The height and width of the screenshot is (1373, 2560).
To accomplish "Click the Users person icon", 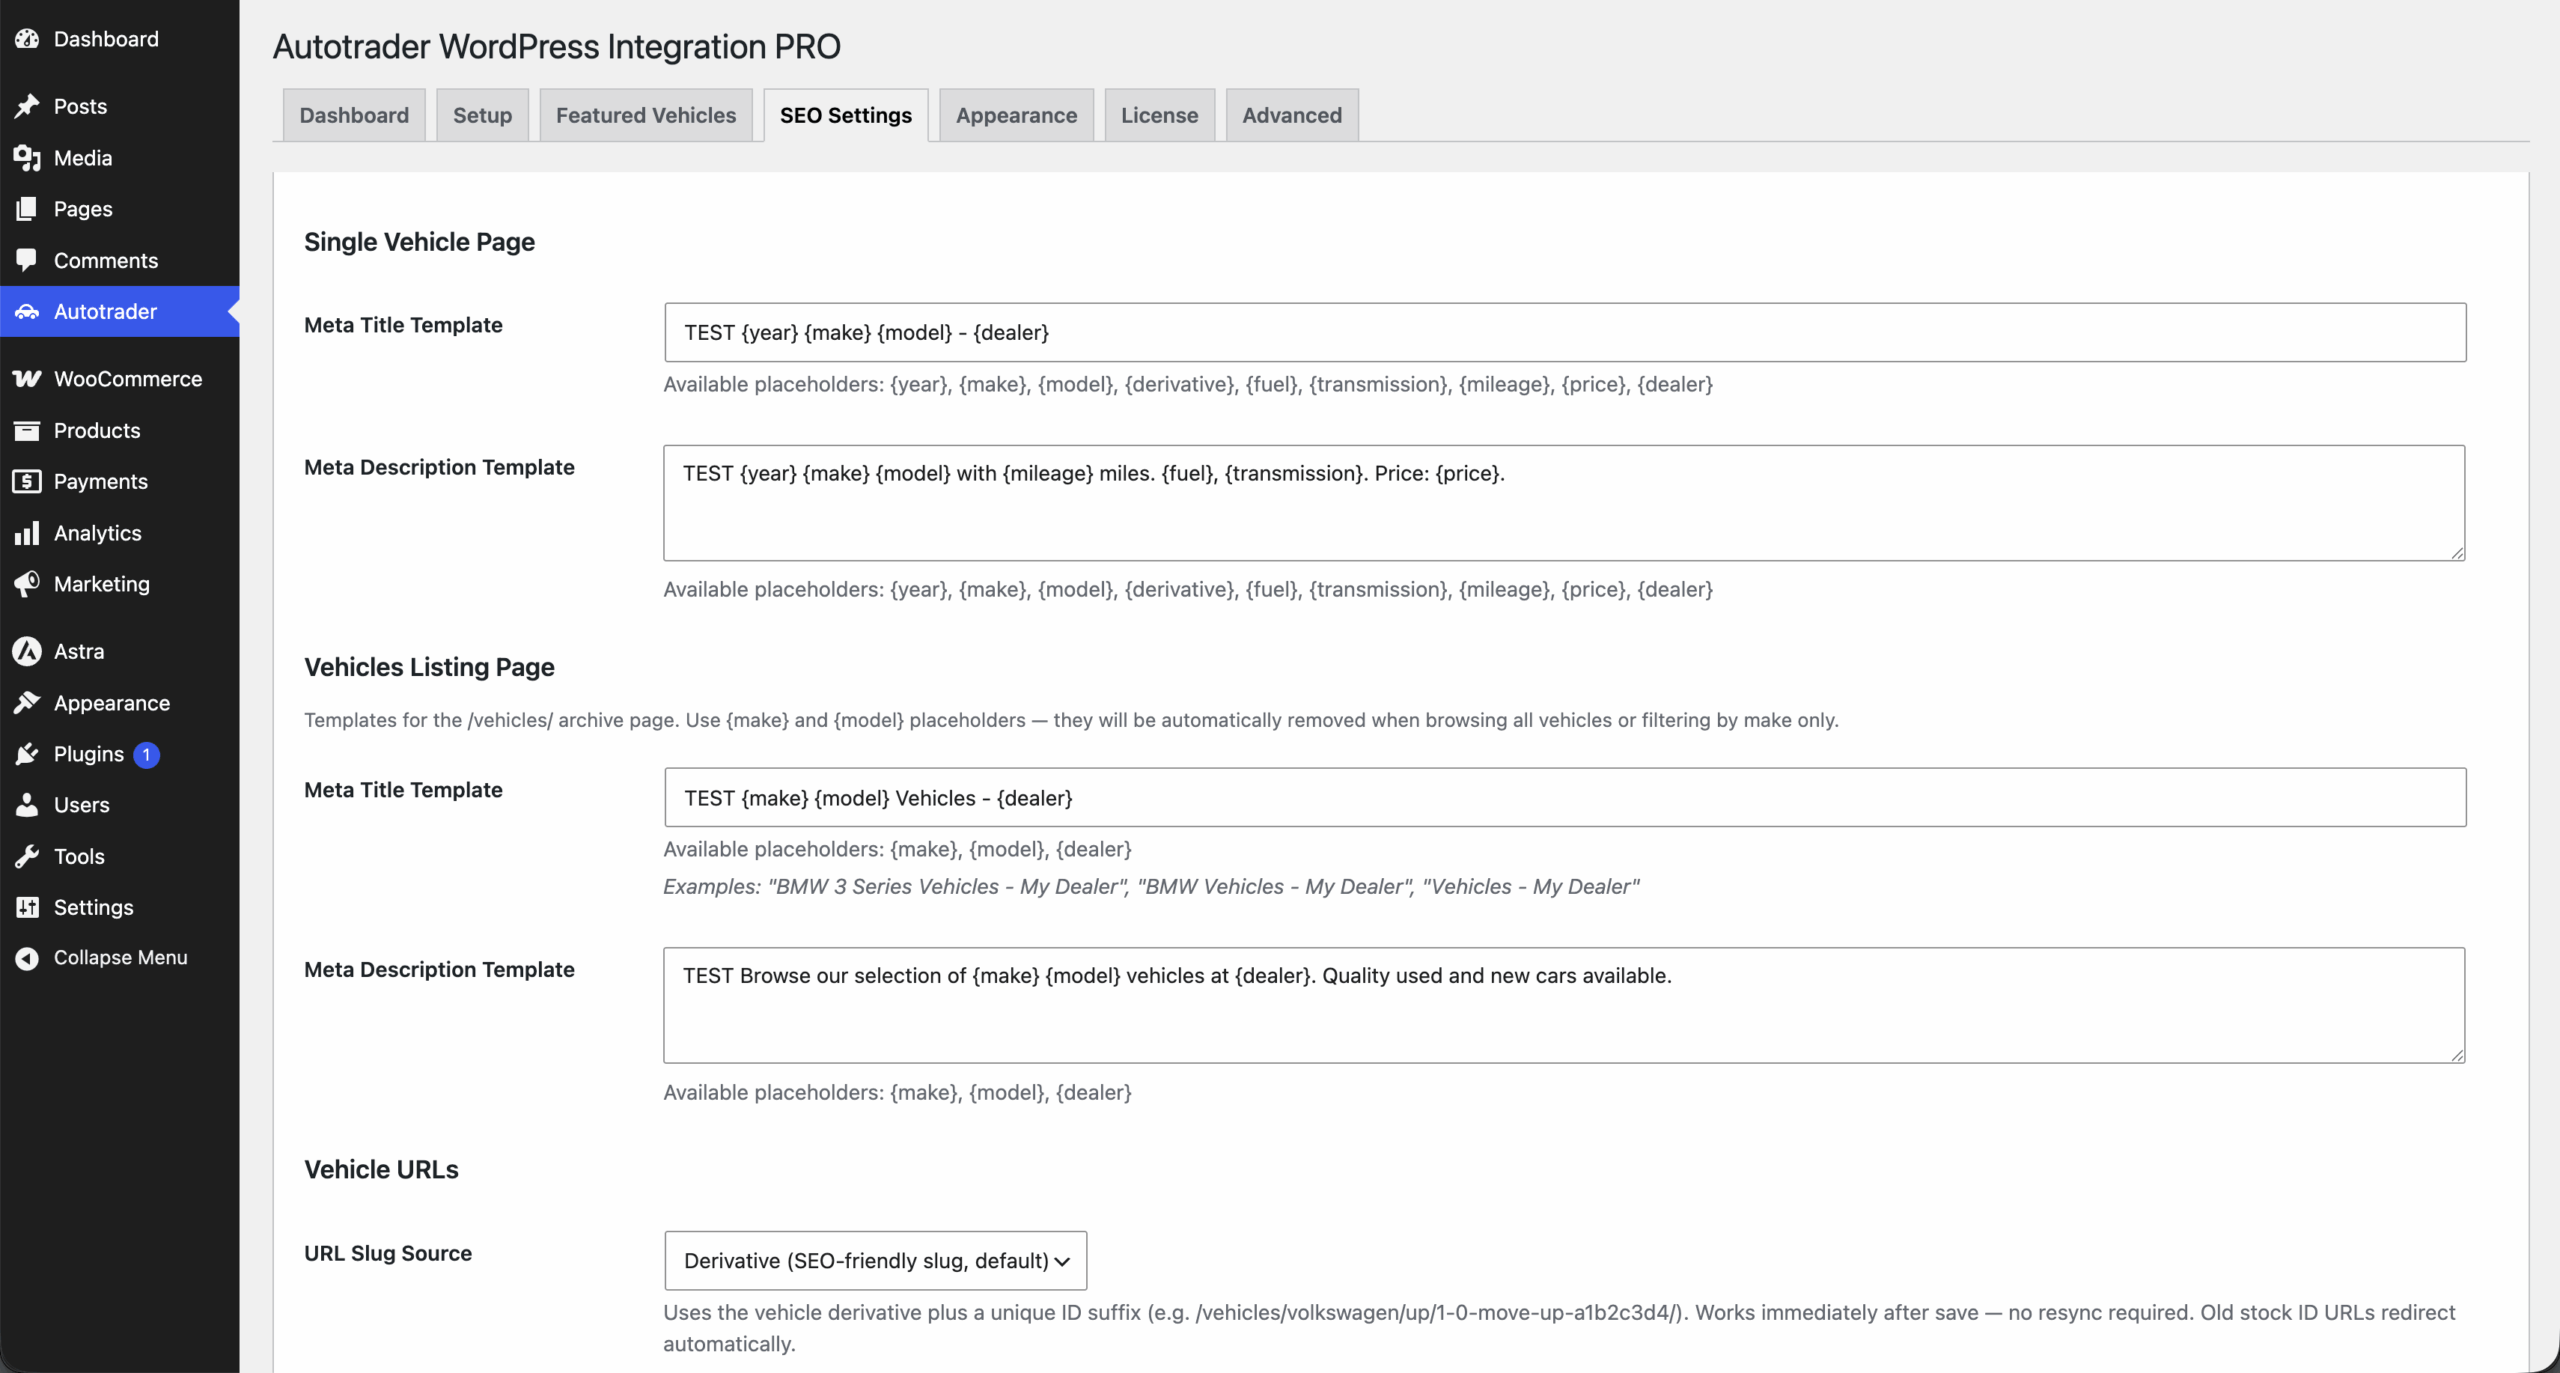I will 27,805.
